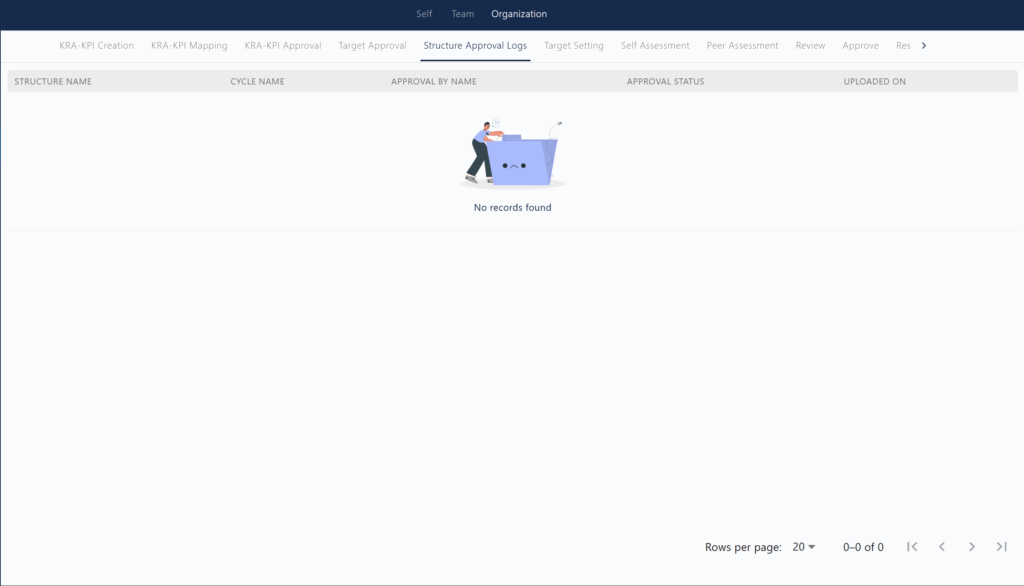
Task: Switch to the Review tab
Action: click(x=810, y=46)
